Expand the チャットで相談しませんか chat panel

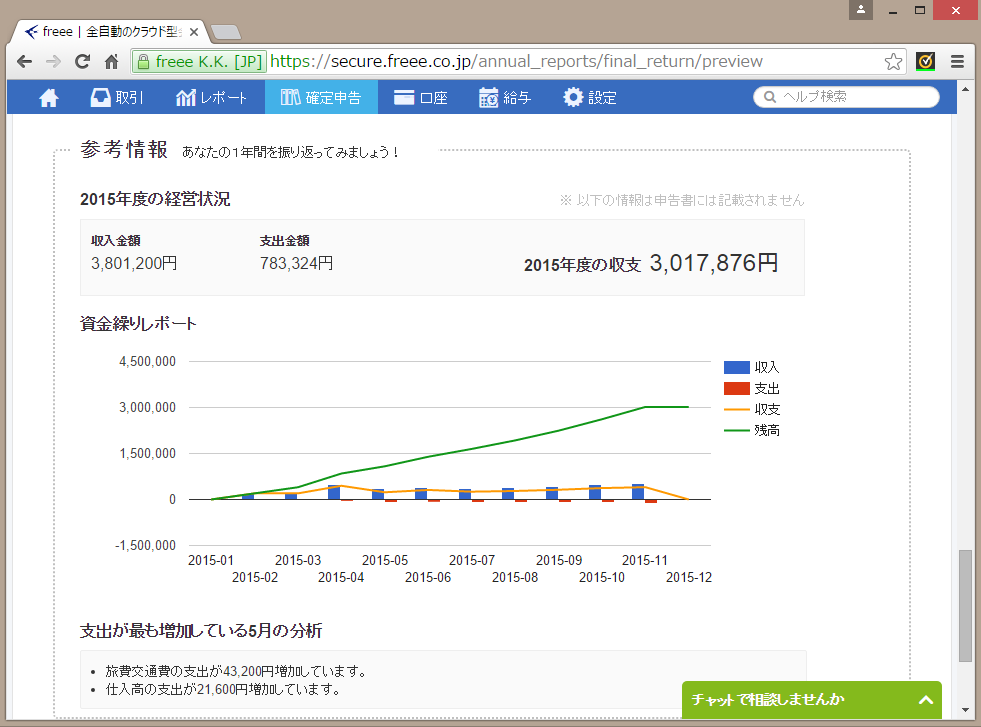coord(926,700)
